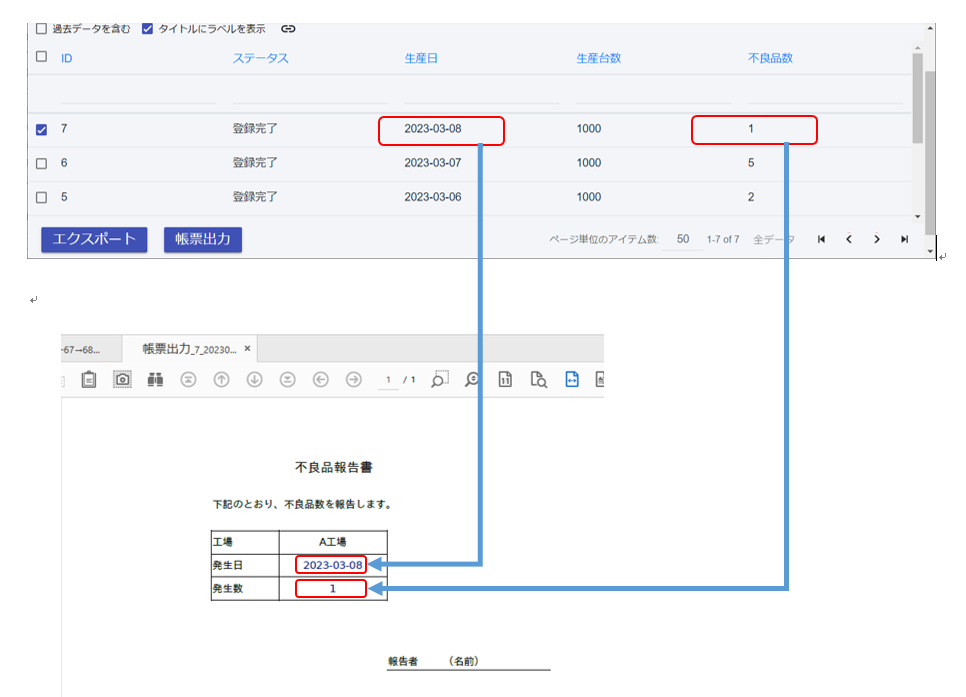Go to previous page with up arrow icon
The height and width of the screenshot is (697, 966).
tap(222, 380)
